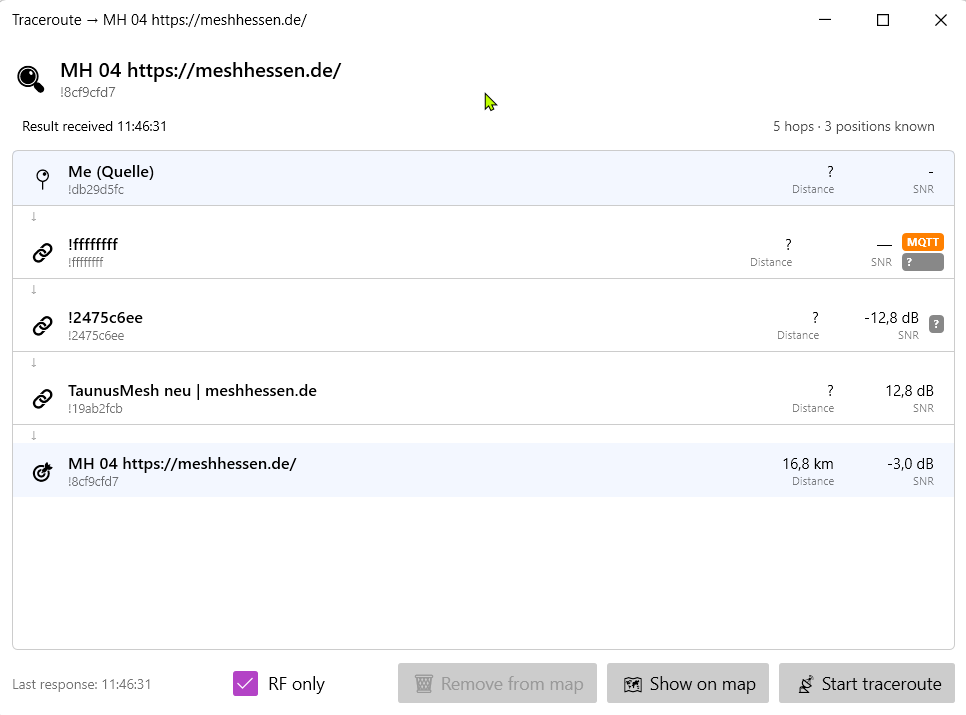The height and width of the screenshot is (715, 966).
Task: Select the Me (Quelle) hop name
Action: point(111,172)
